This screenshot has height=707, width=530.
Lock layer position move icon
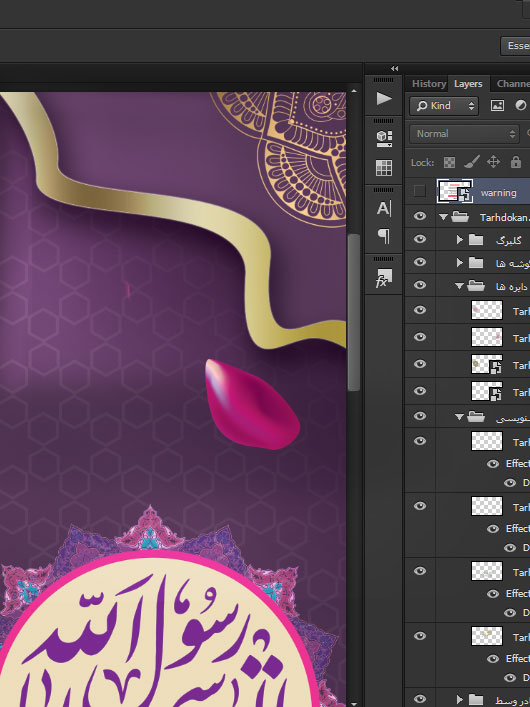pos(493,161)
